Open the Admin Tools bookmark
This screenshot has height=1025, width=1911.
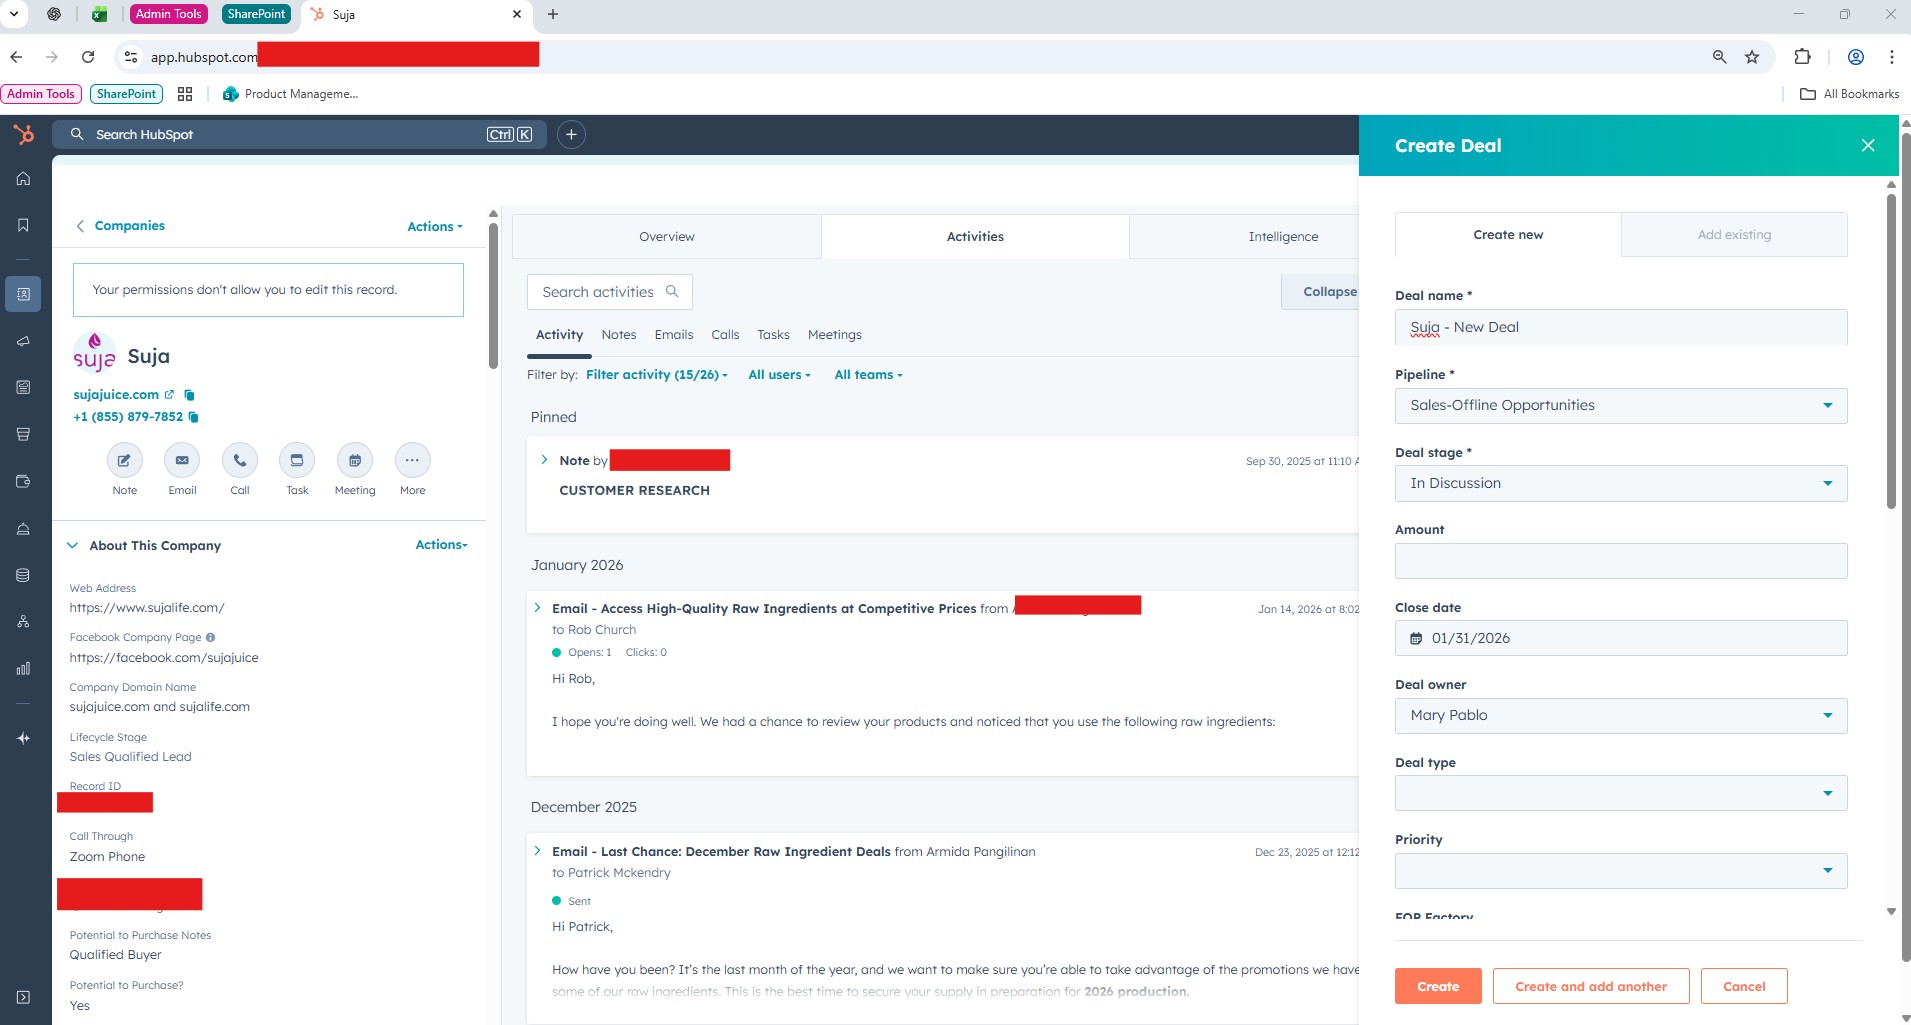(41, 94)
